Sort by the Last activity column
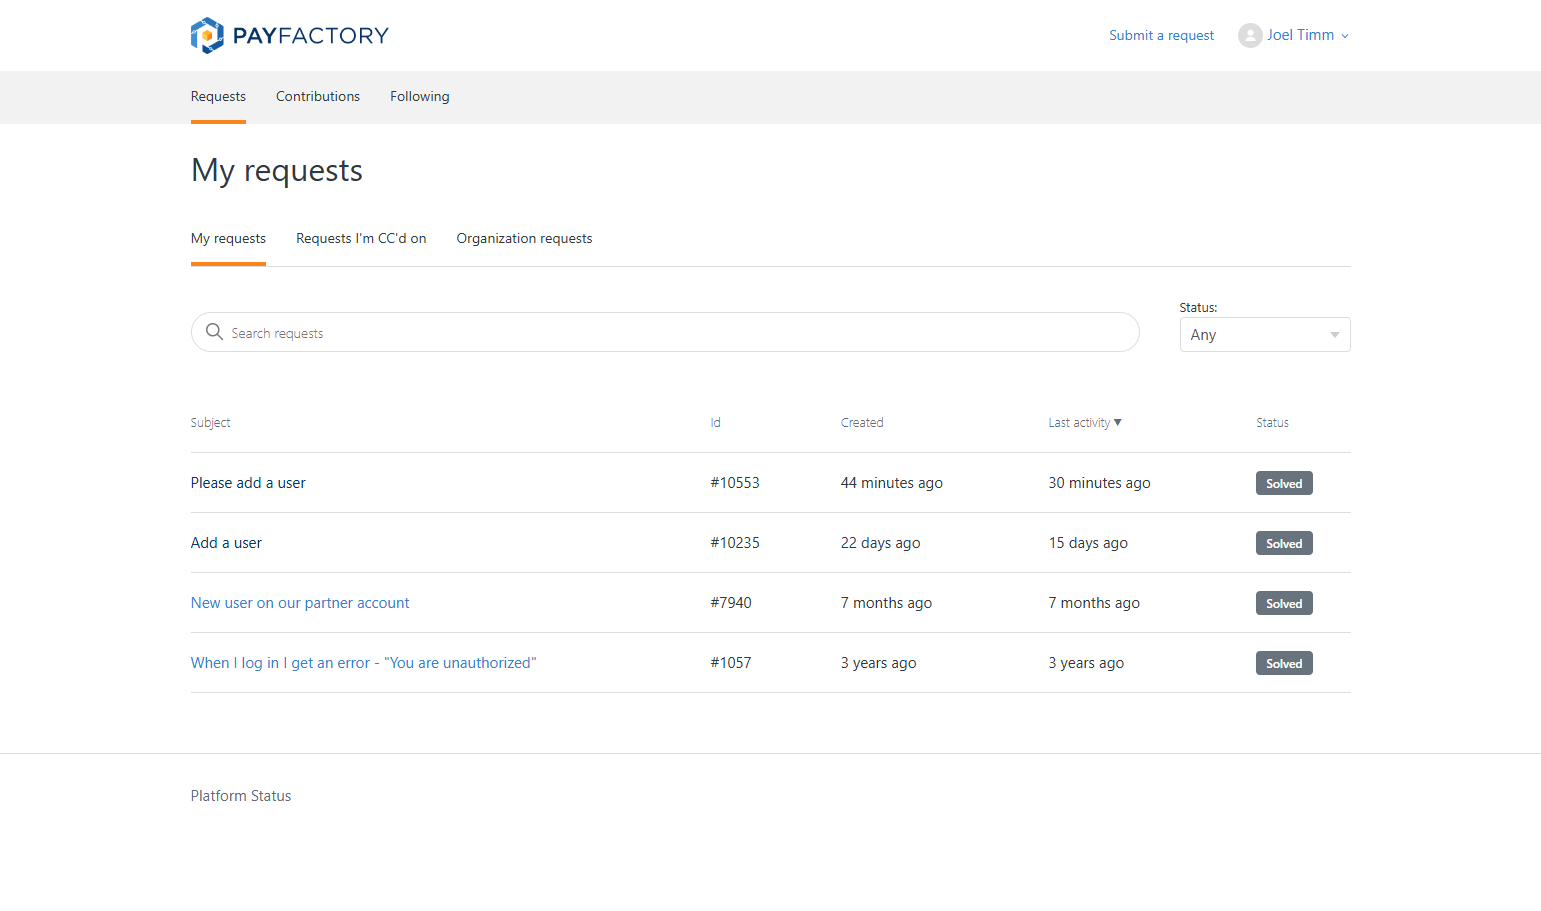The image size is (1541, 911). tap(1085, 423)
